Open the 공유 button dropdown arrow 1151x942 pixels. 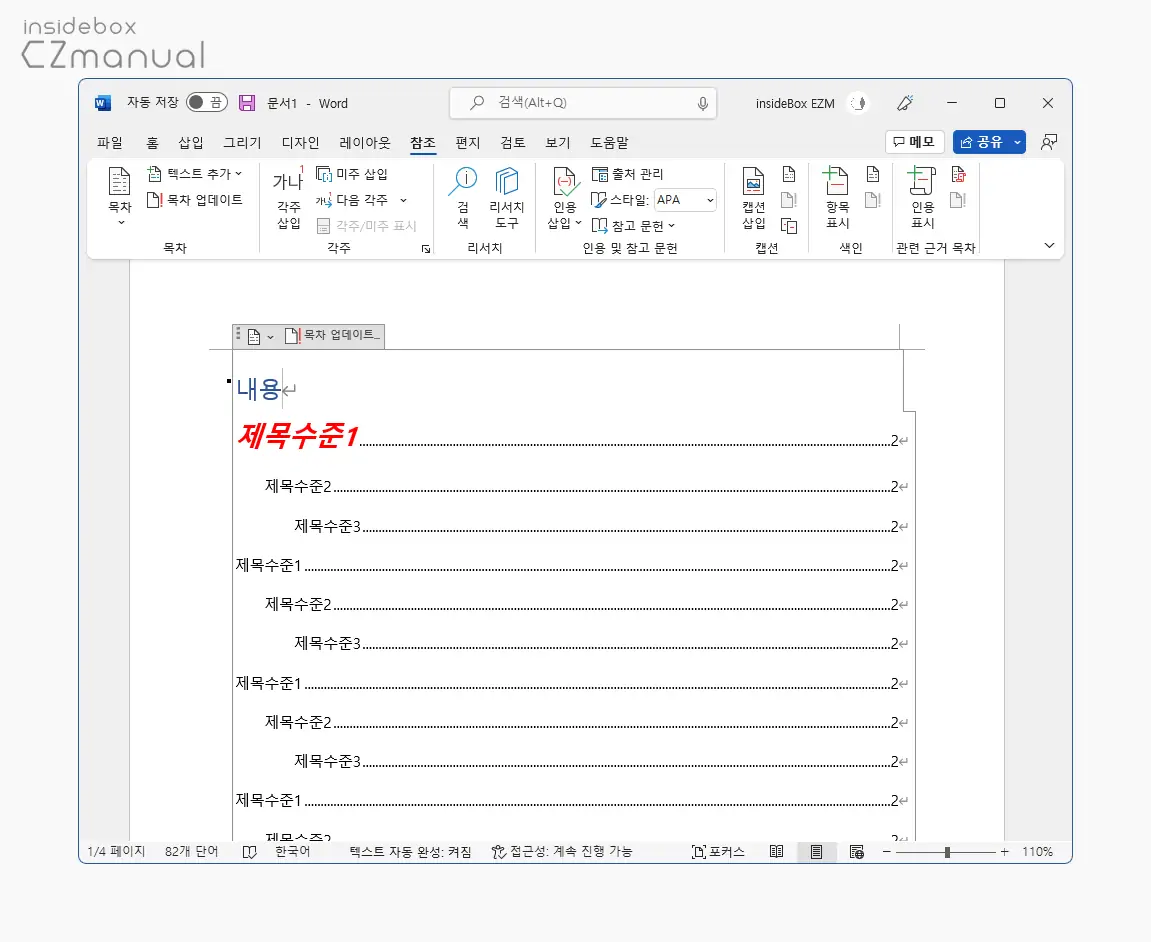tap(1017, 142)
